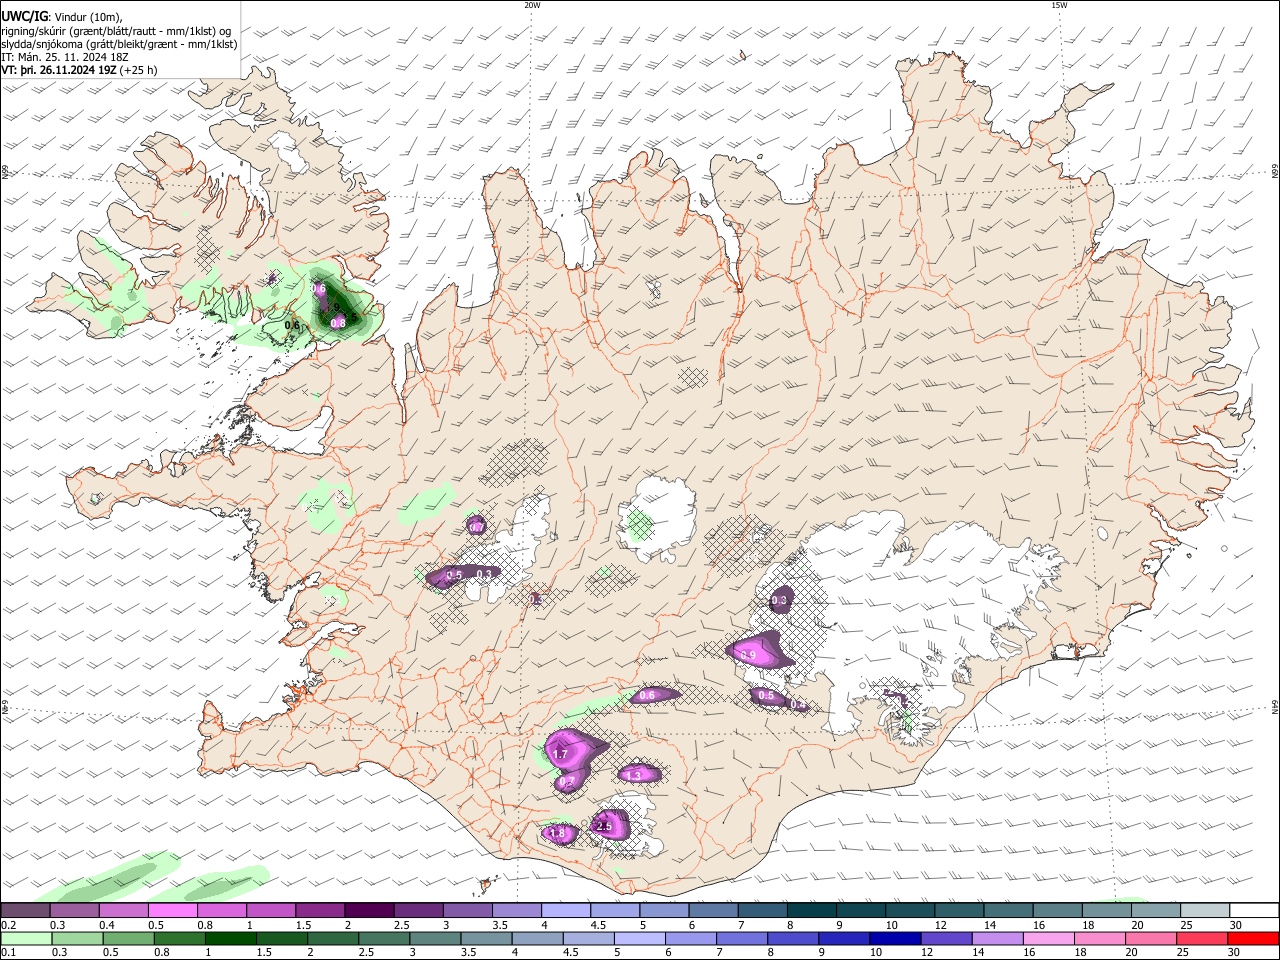The image size is (1280, 960).
Task: Pick the light purple 14 swatch in the rain scale
Action: click(x=997, y=938)
